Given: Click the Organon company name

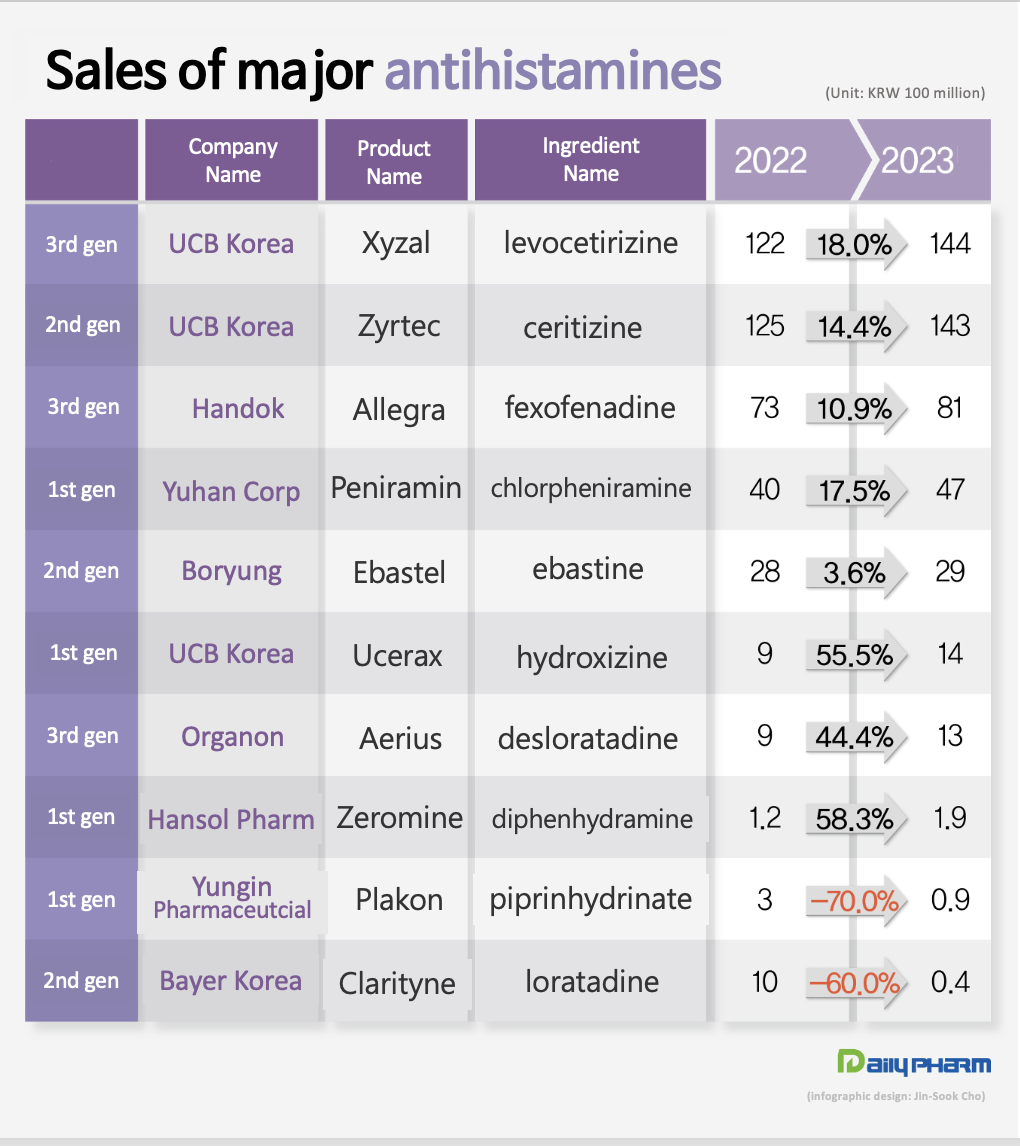Looking at the screenshot, I should point(232,737).
